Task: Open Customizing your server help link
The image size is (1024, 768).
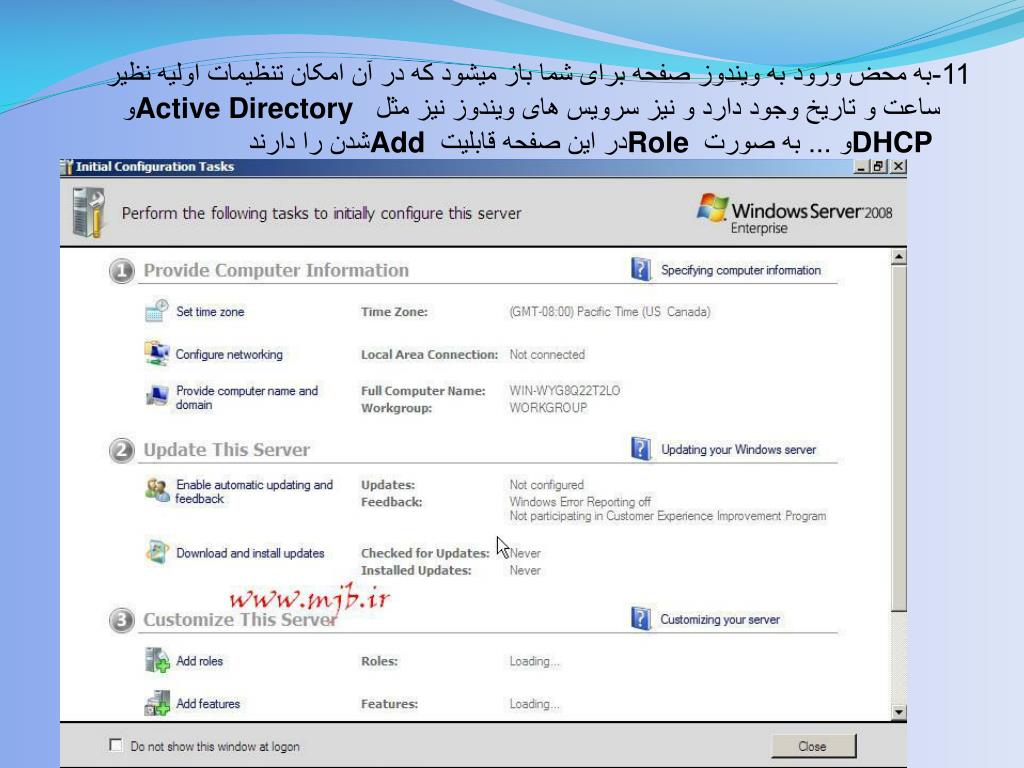Action: click(720, 619)
